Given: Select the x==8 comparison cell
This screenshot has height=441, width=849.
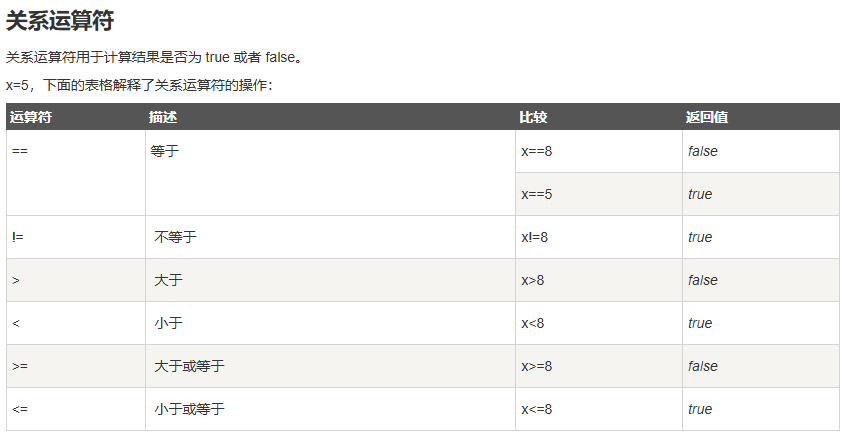Looking at the screenshot, I should point(537,152).
